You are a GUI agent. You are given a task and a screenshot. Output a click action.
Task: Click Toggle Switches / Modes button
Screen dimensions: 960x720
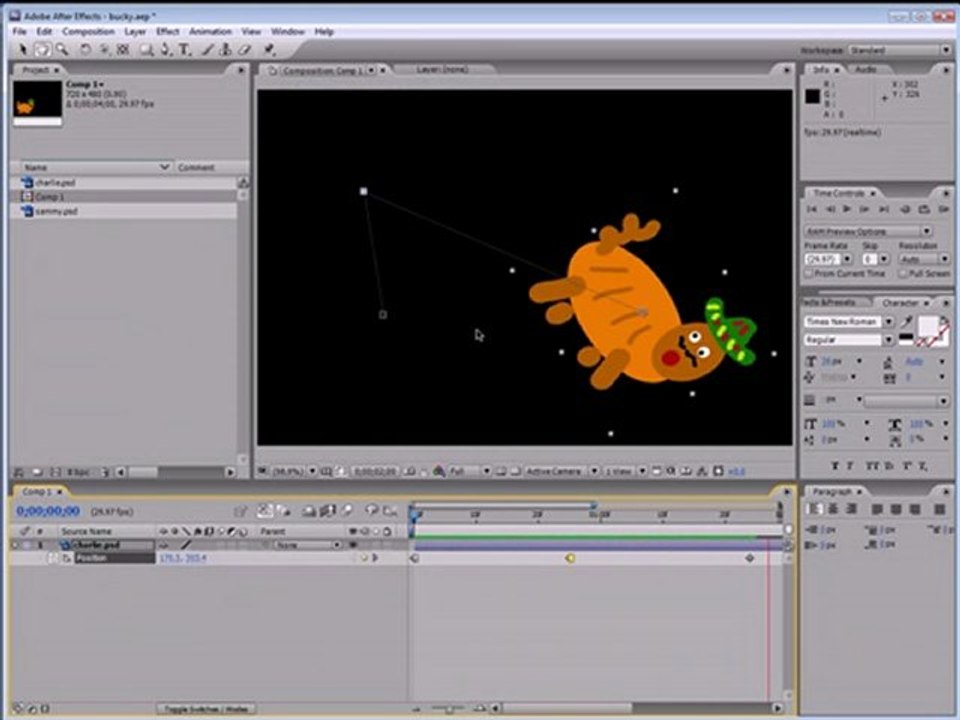pos(206,708)
